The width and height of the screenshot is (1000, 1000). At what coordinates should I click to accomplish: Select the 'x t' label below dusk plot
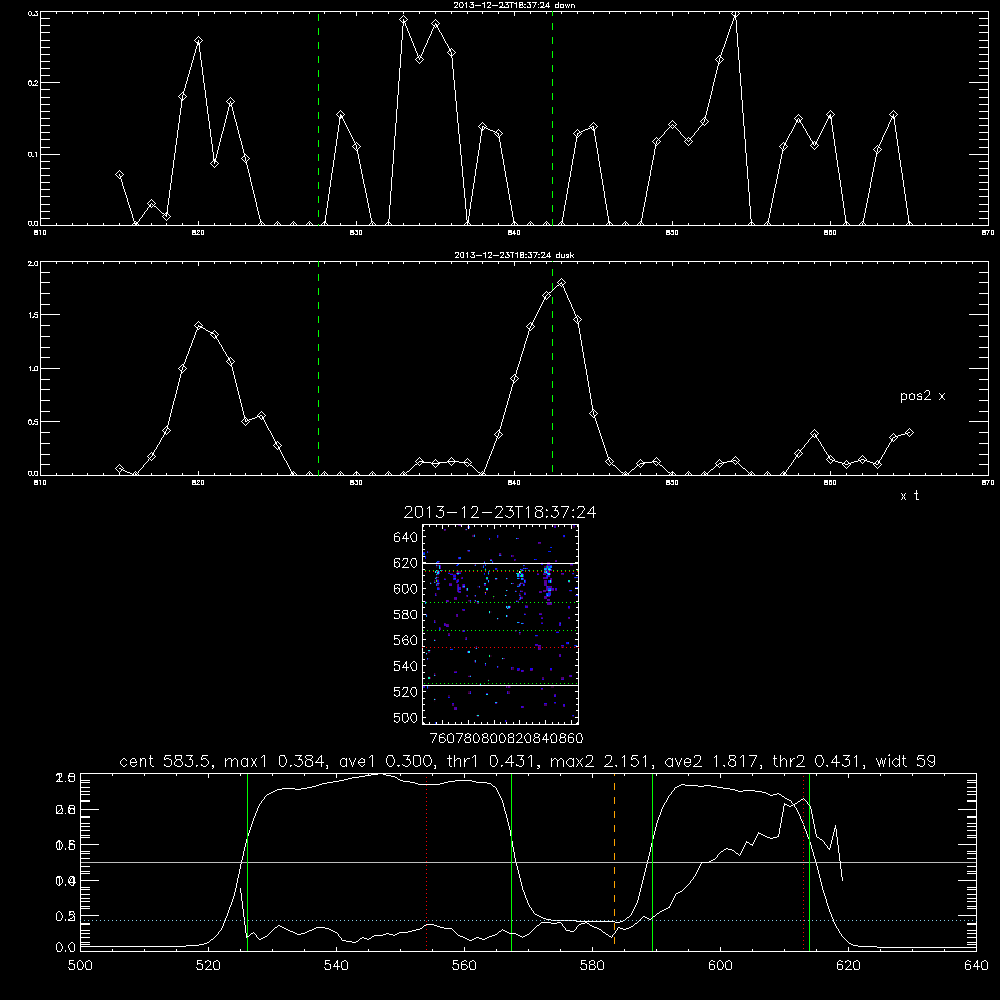[x=909, y=496]
